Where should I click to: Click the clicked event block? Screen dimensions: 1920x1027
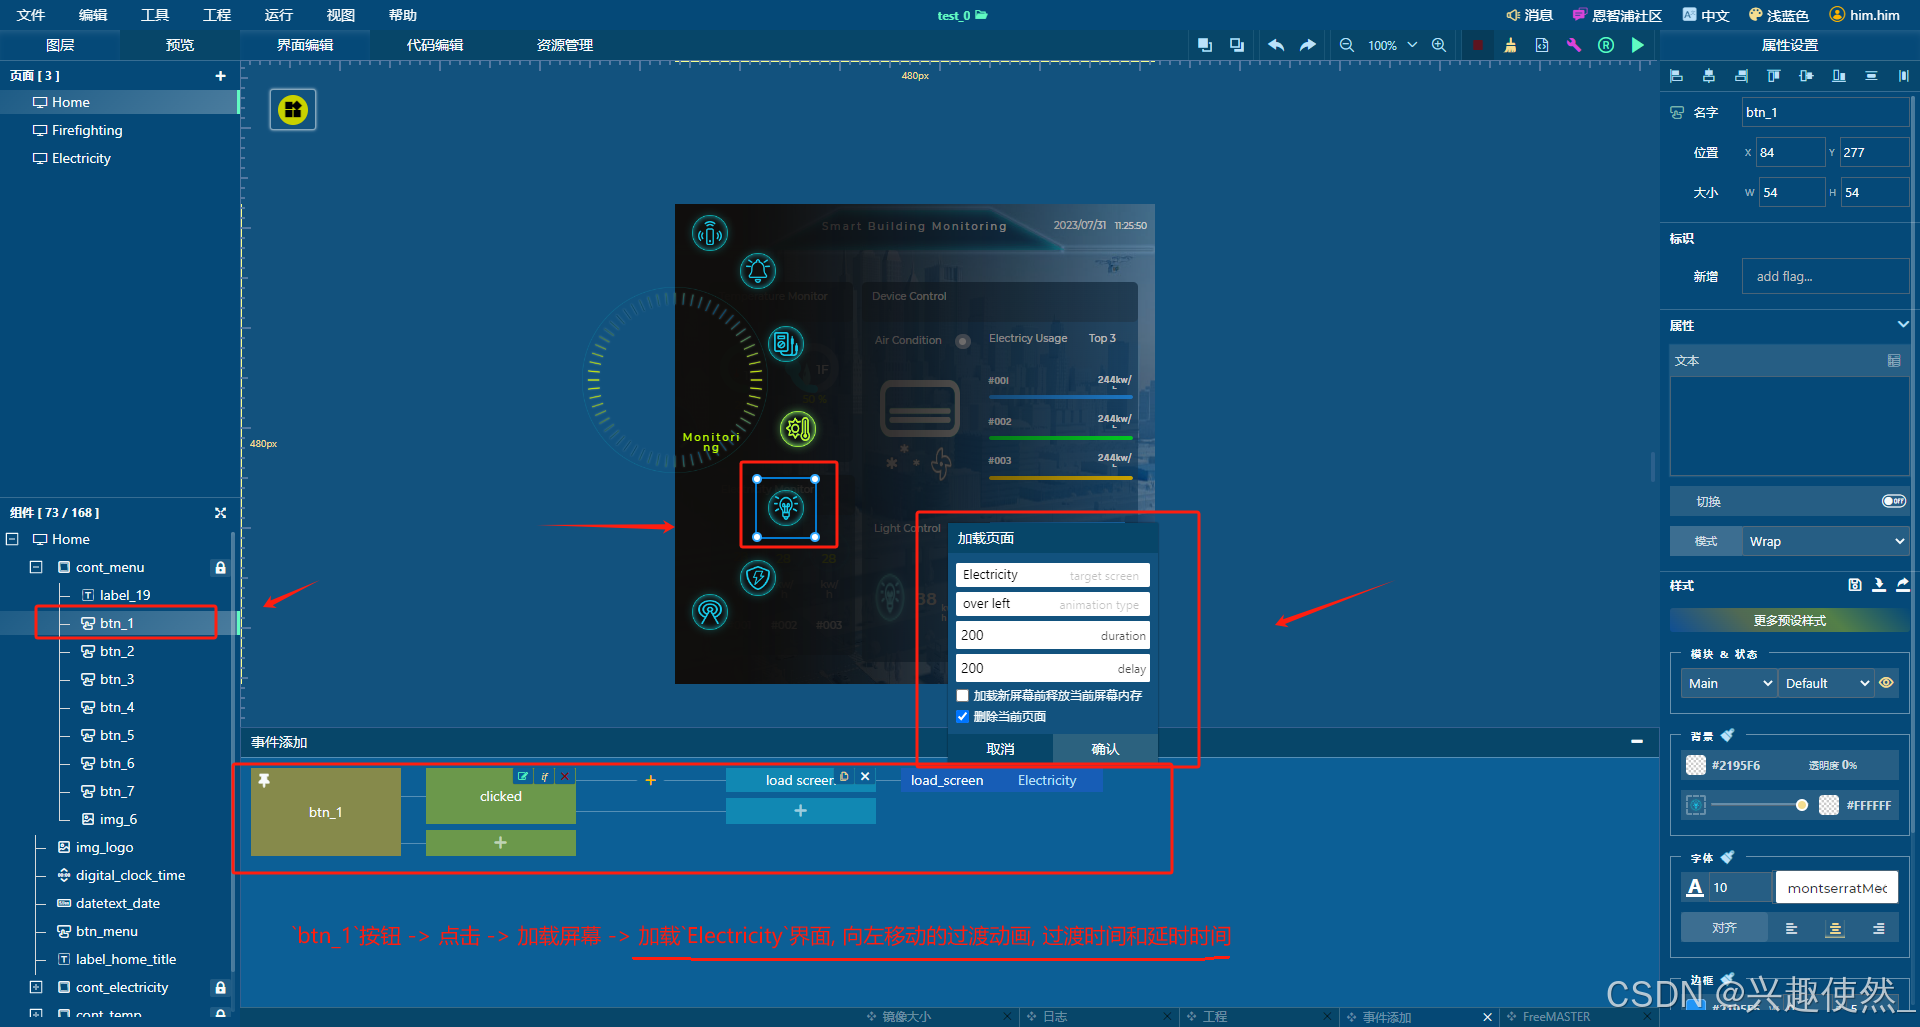point(501,796)
